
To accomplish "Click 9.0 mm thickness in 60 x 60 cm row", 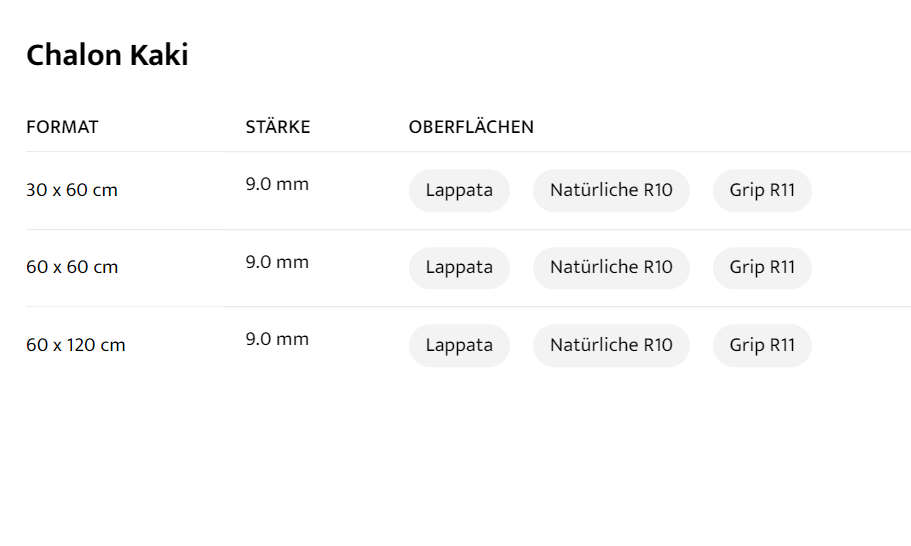I will click(x=277, y=262).
